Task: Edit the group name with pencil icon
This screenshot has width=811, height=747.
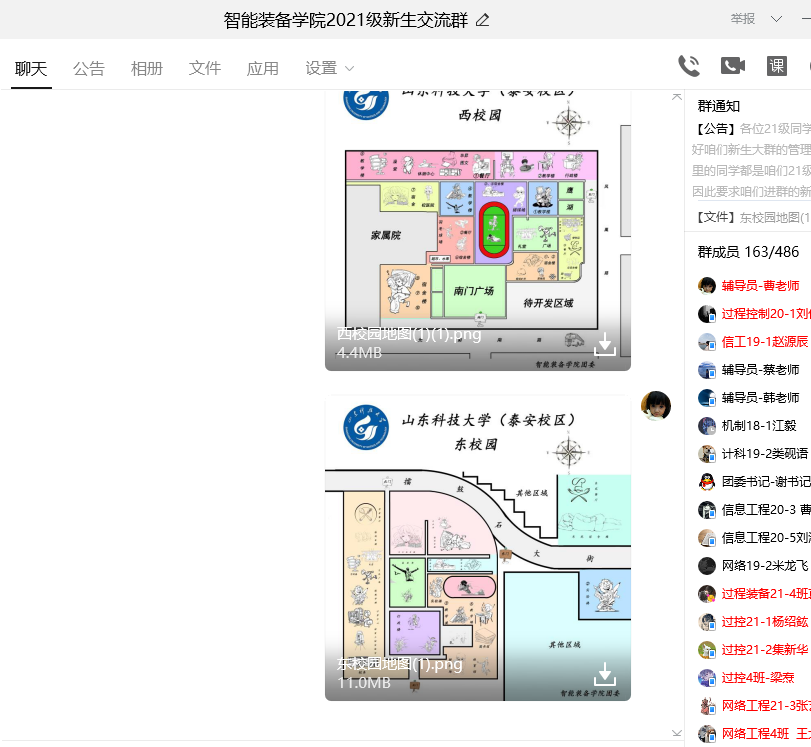Action: 483,20
